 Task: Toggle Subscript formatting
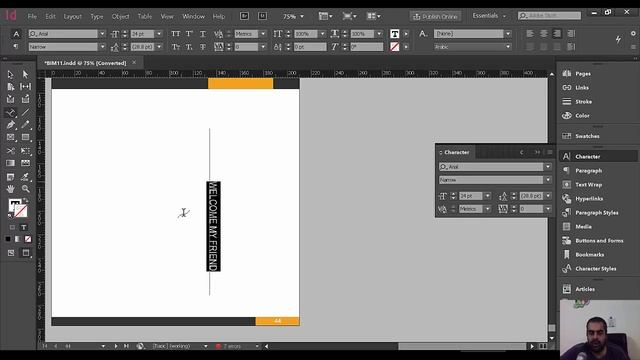coord(189,47)
